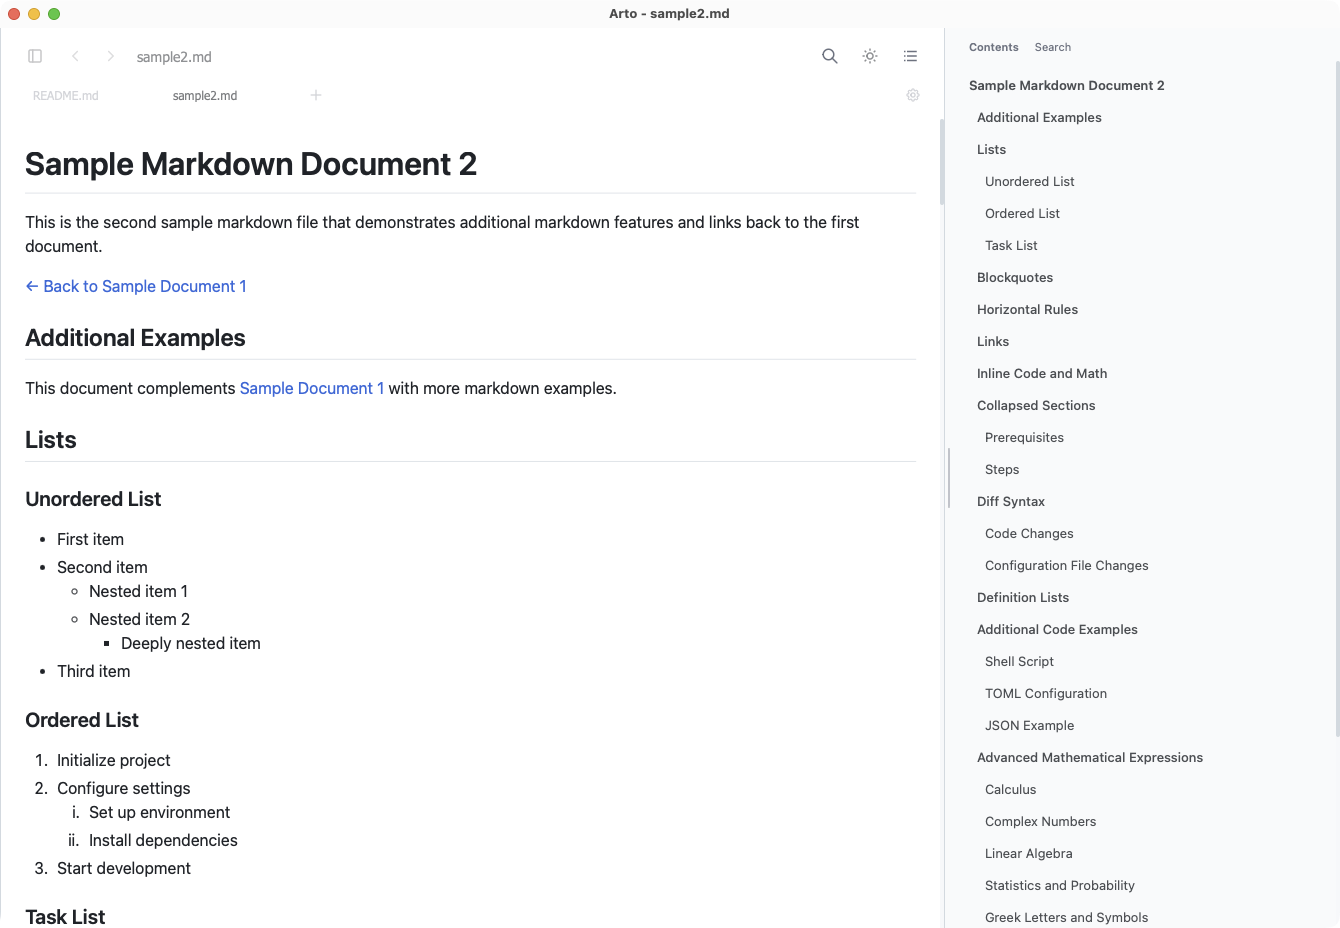Toggle light/dark theme sun icon
Viewport: 1340px width, 928px height.
coord(869,56)
